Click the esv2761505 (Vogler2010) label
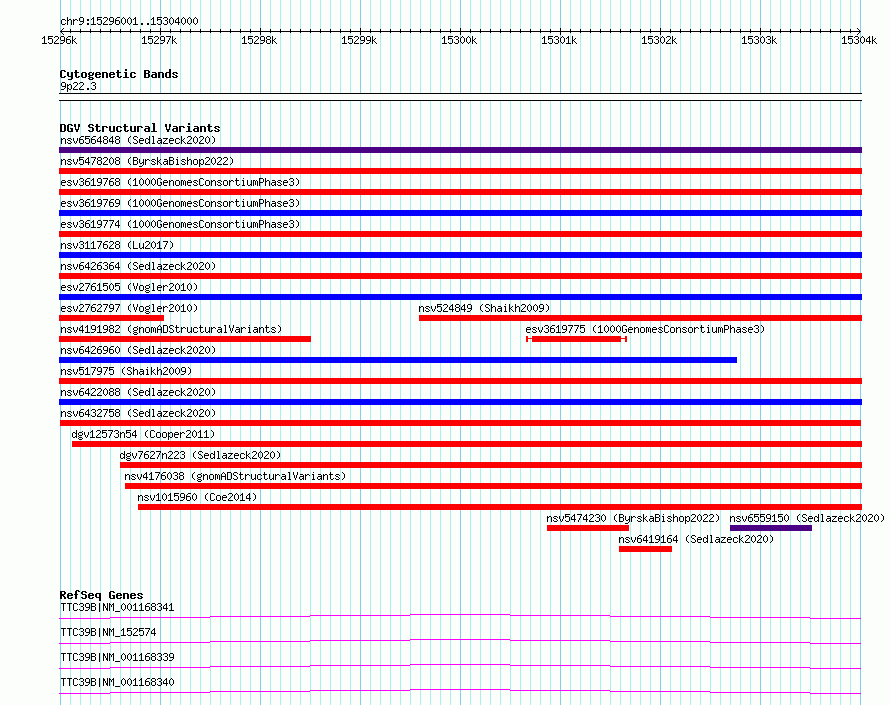This screenshot has height=705, width=890. [x=129, y=287]
